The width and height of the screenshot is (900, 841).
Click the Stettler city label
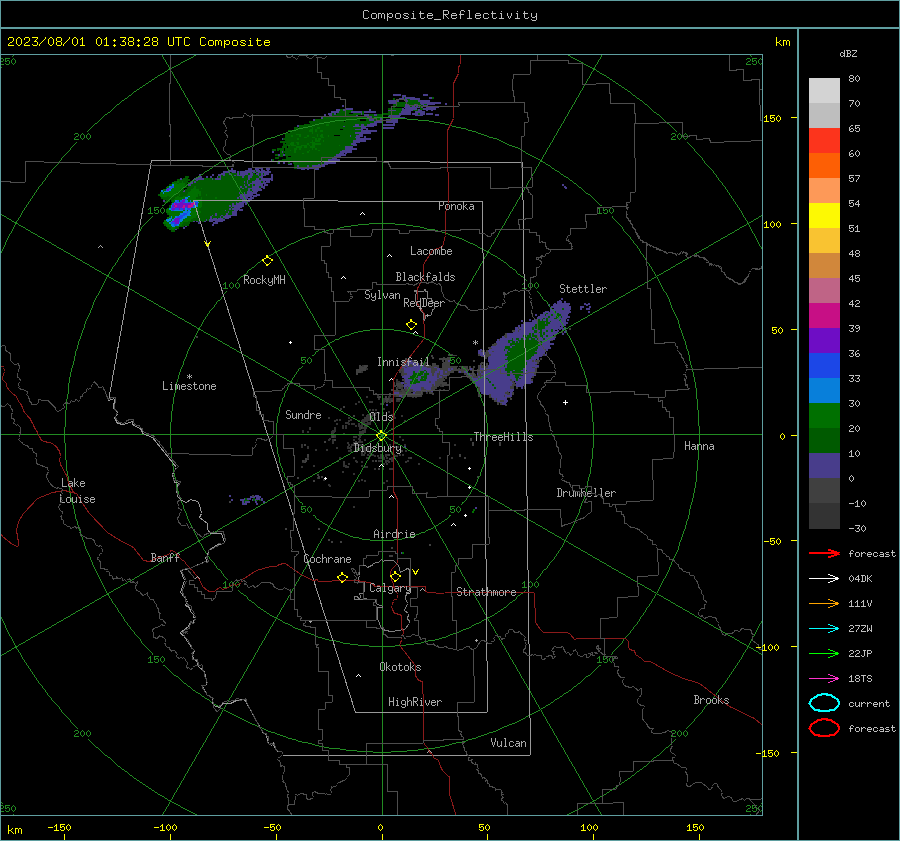[583, 289]
